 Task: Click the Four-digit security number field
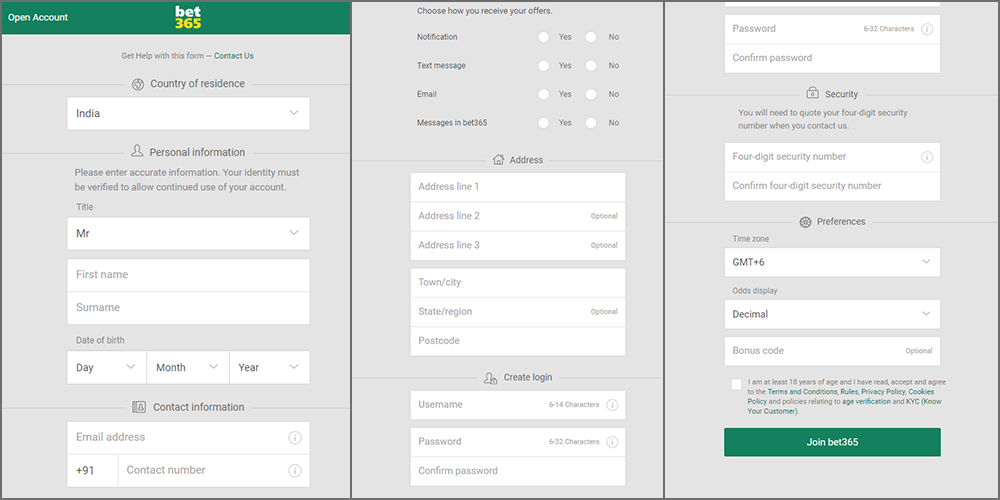click(832, 157)
